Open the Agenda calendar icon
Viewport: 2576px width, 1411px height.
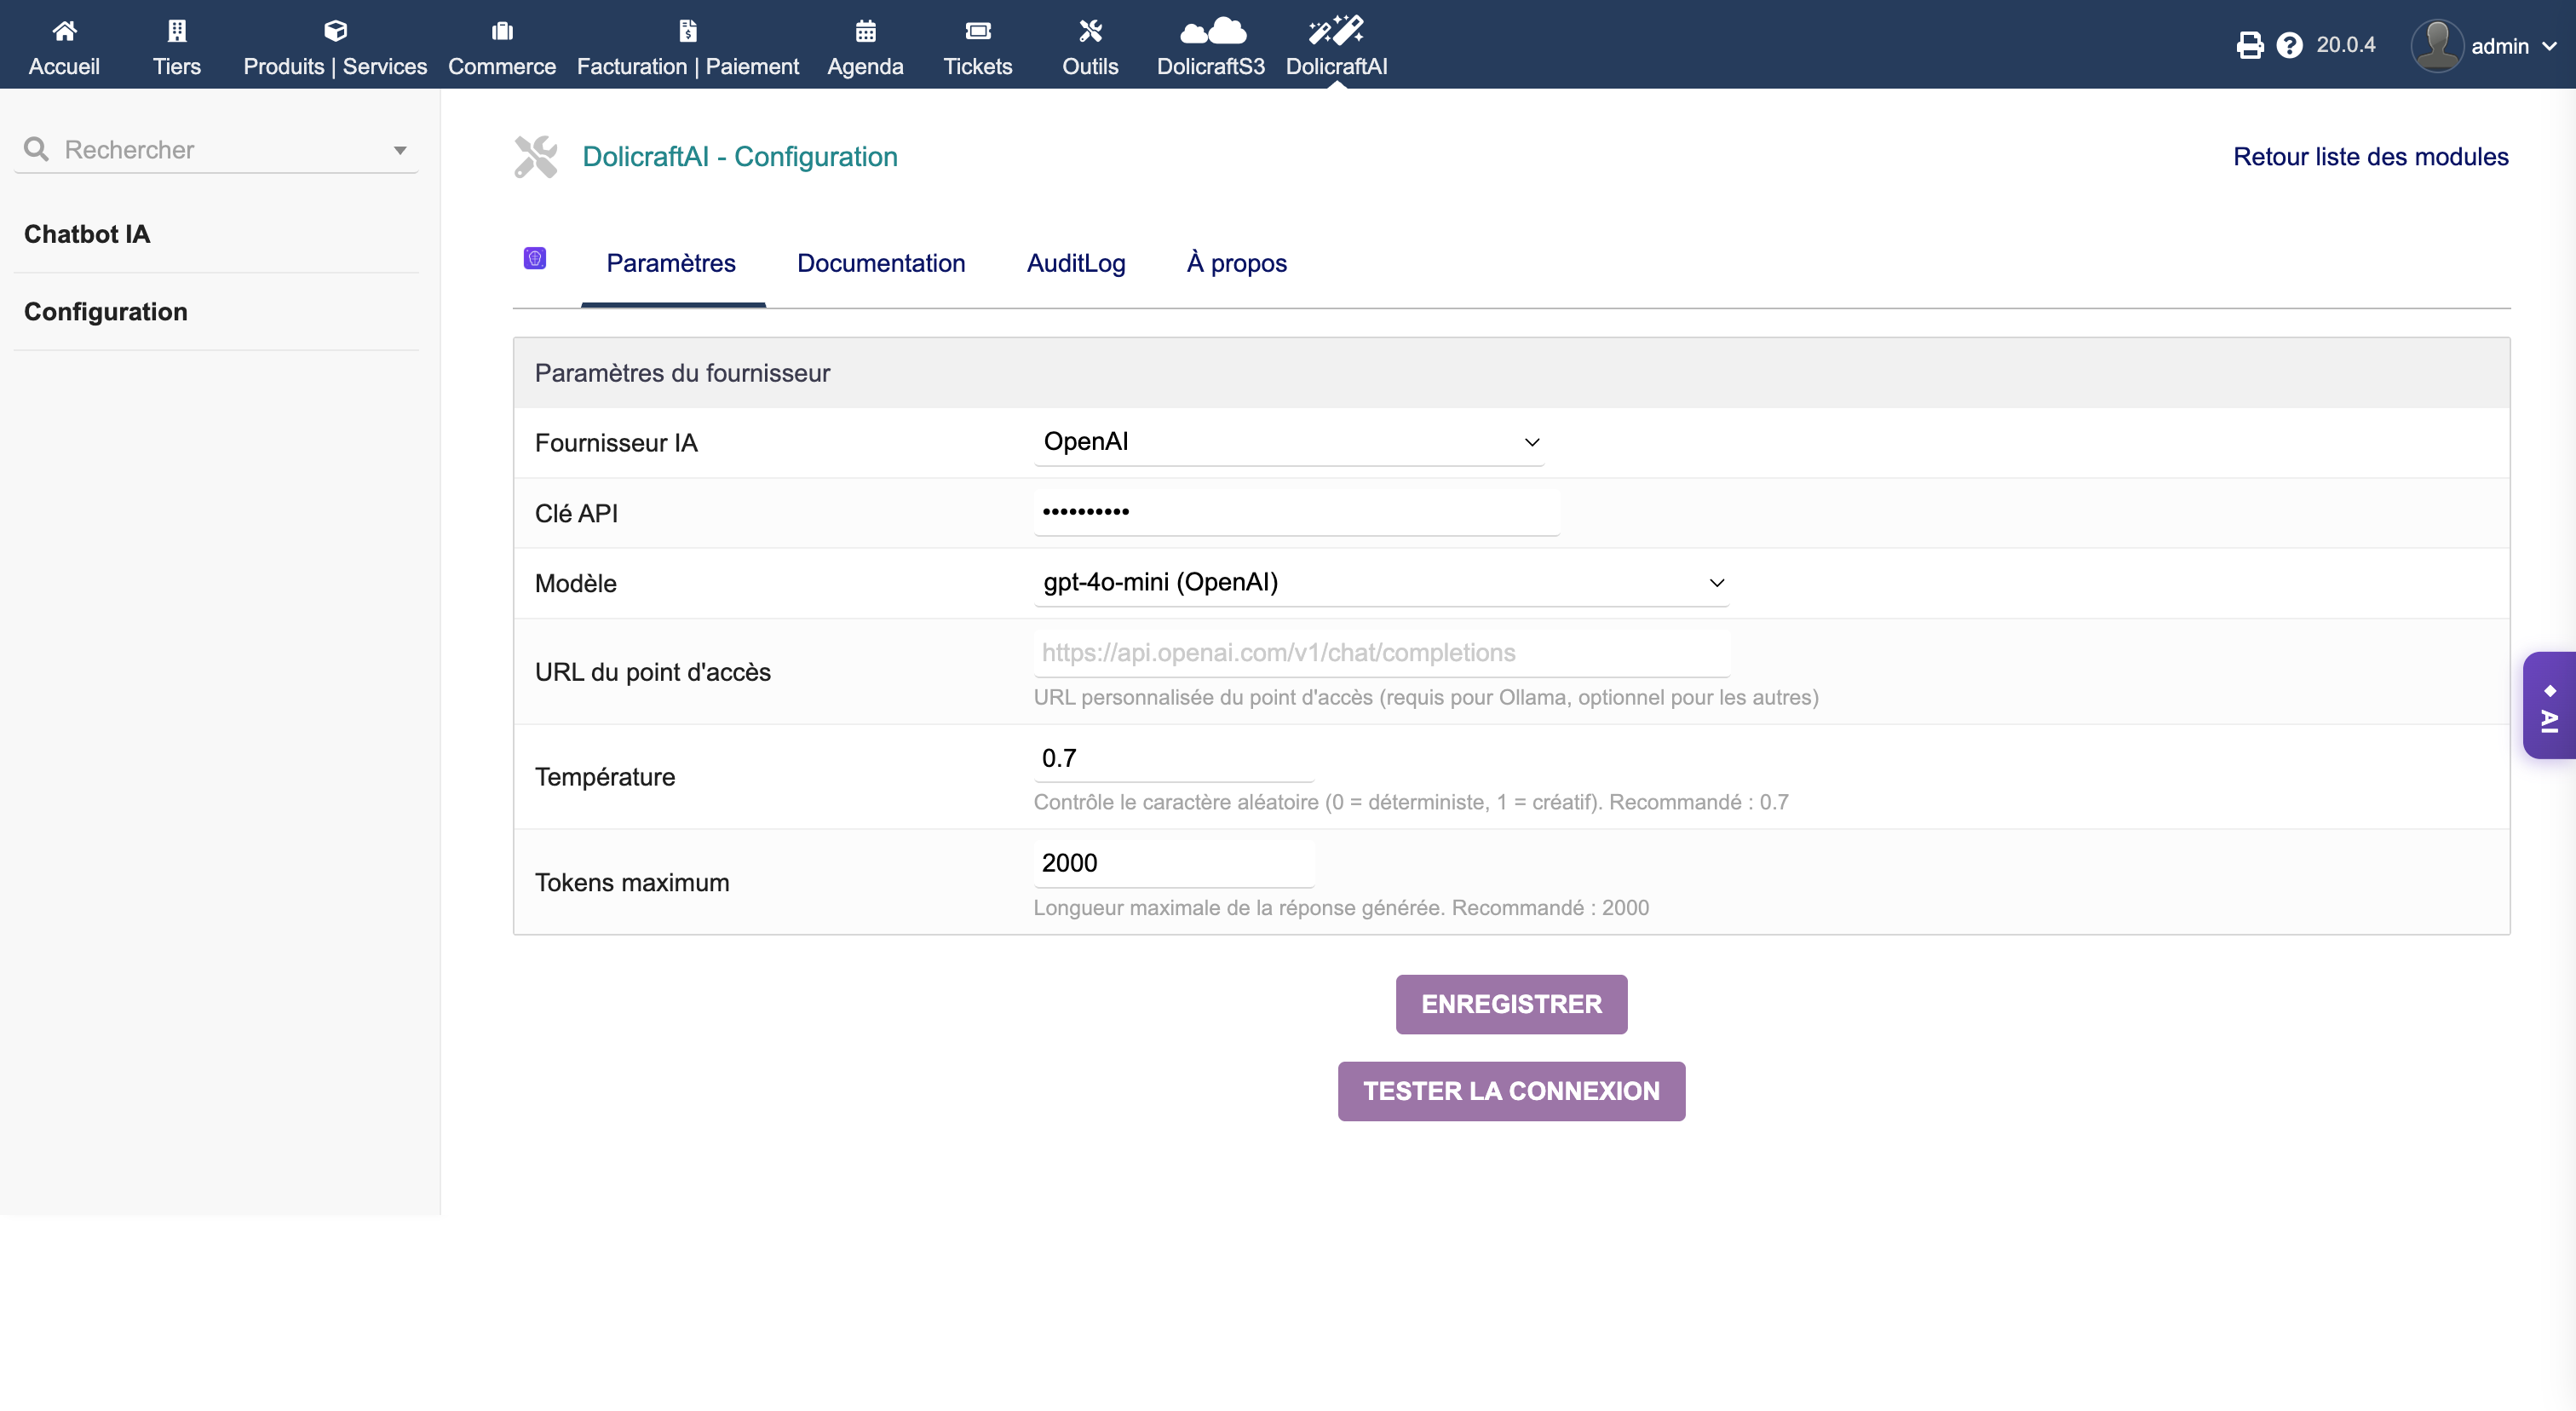pyautogui.click(x=865, y=31)
